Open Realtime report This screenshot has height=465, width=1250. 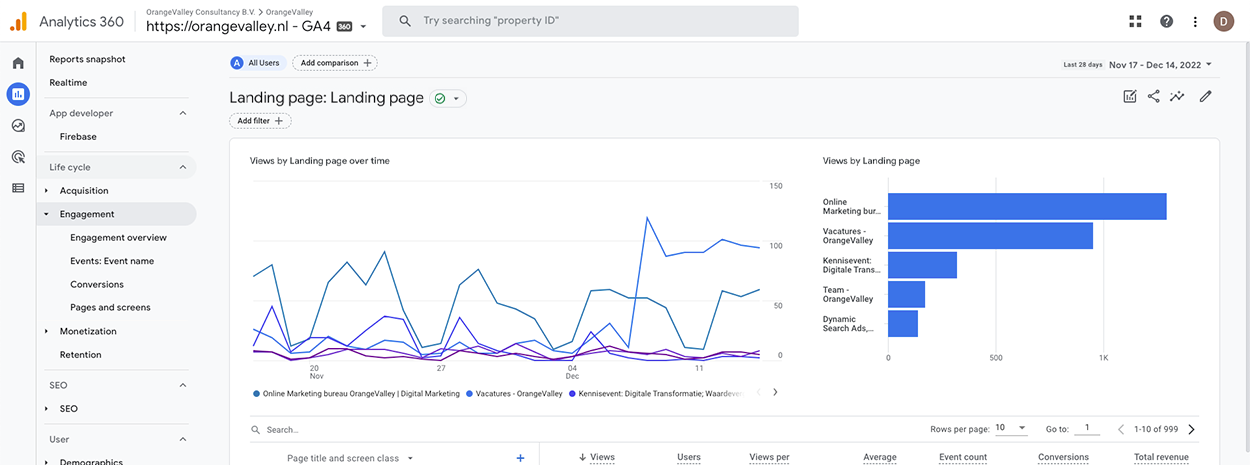[x=68, y=82]
